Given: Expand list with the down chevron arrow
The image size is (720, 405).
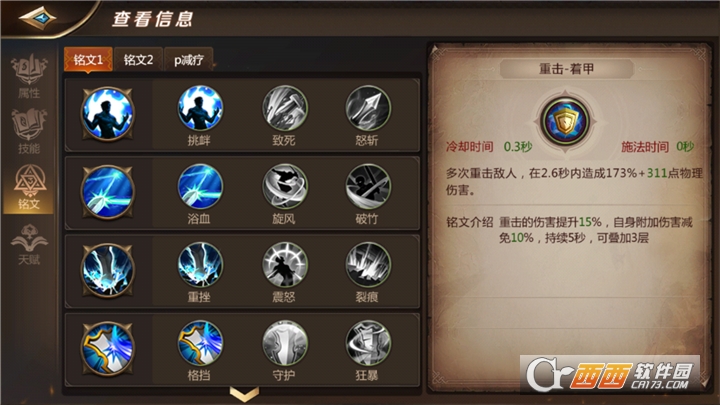Looking at the screenshot, I should (x=244, y=394).
